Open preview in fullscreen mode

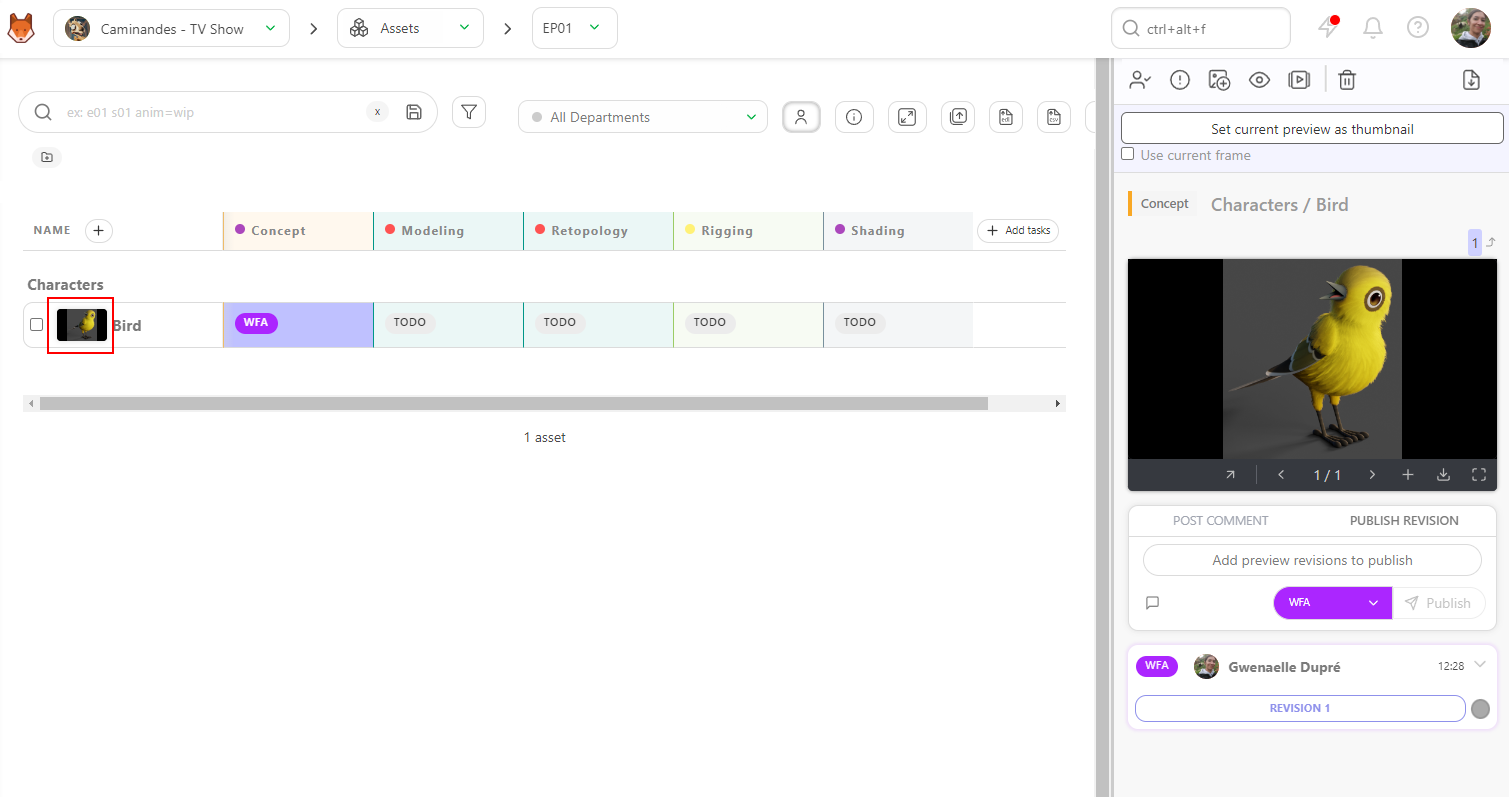click(1479, 475)
